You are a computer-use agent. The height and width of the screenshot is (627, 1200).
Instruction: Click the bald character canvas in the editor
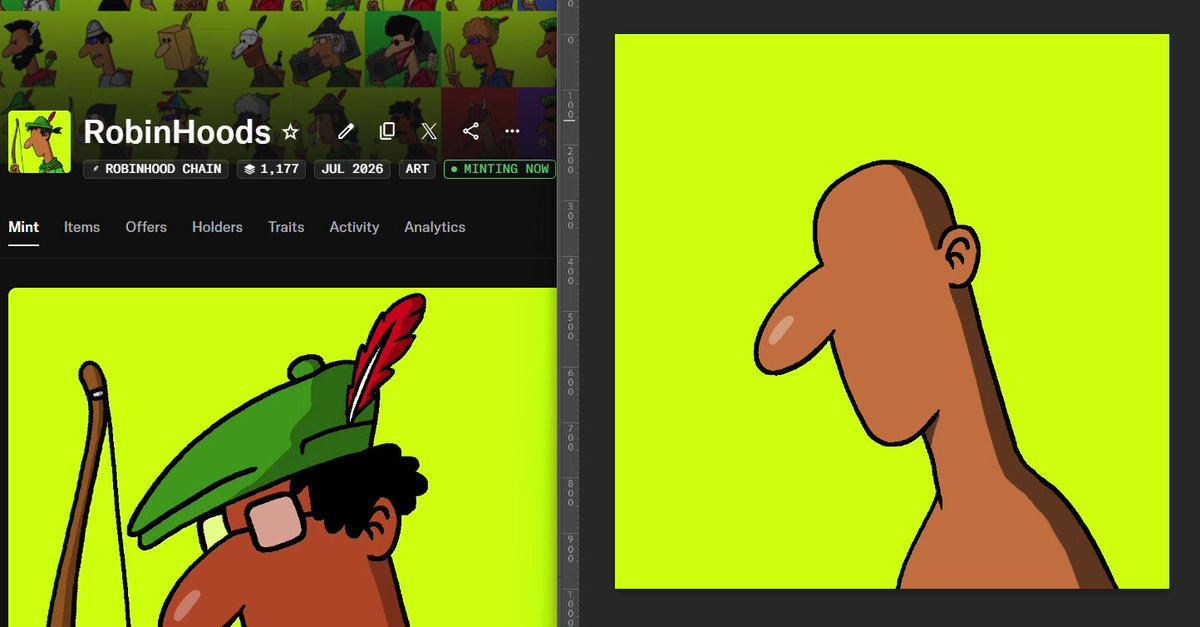tap(892, 311)
